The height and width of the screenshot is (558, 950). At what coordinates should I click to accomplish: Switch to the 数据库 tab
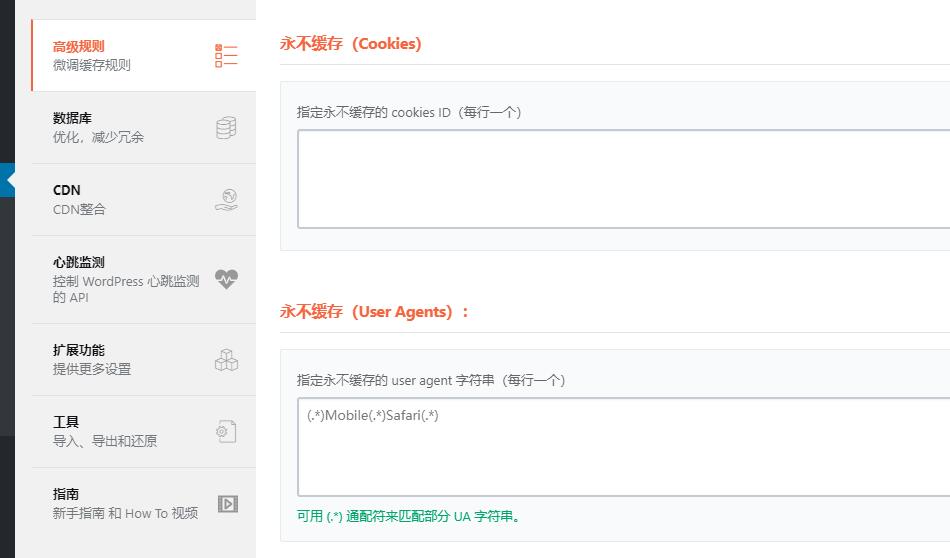click(x=72, y=118)
